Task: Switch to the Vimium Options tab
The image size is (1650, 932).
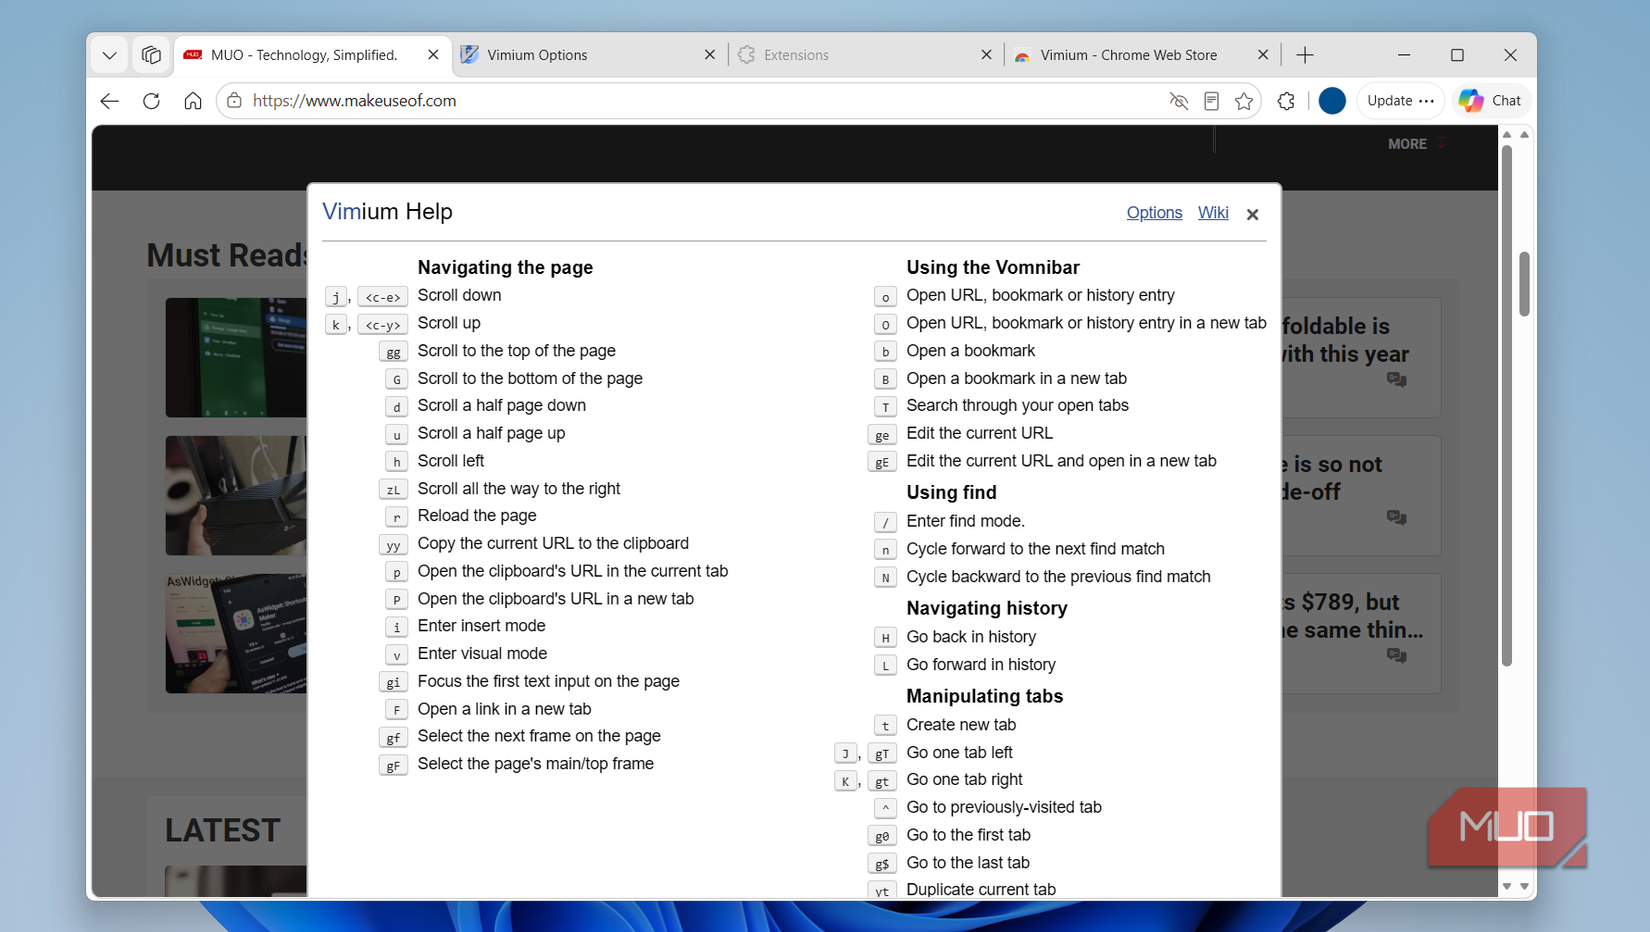Action: [x=588, y=55]
